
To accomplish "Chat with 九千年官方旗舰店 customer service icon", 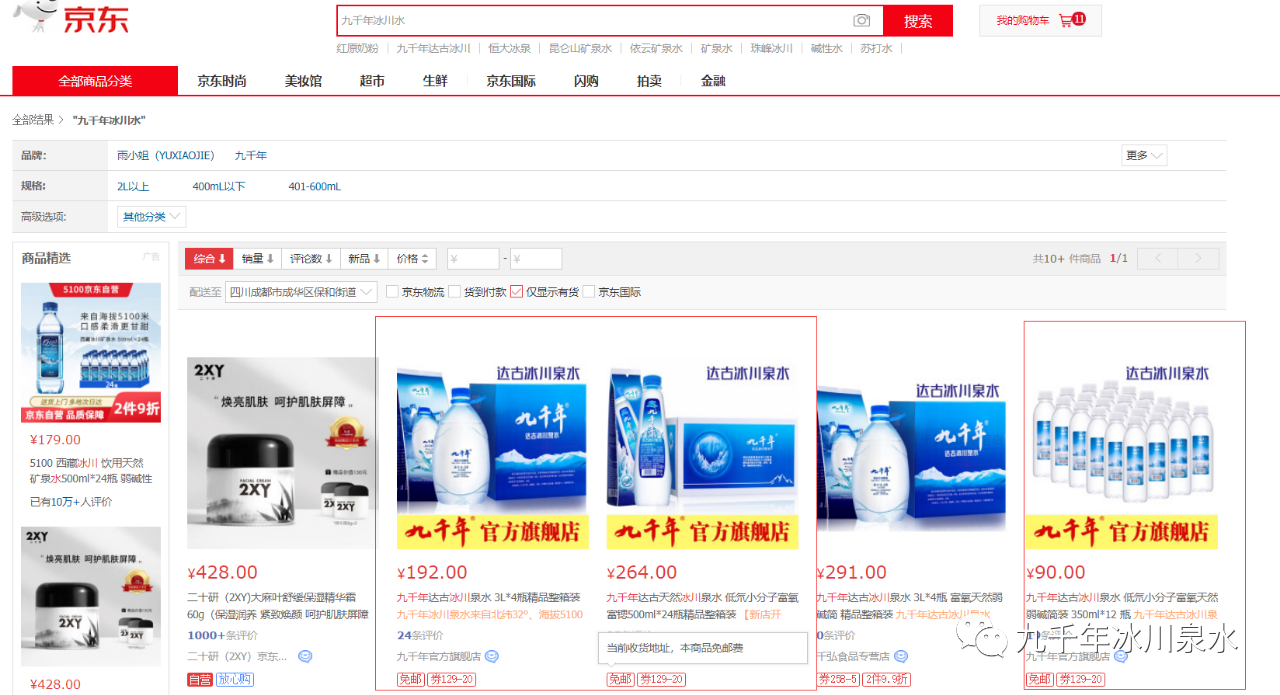I will [492, 657].
